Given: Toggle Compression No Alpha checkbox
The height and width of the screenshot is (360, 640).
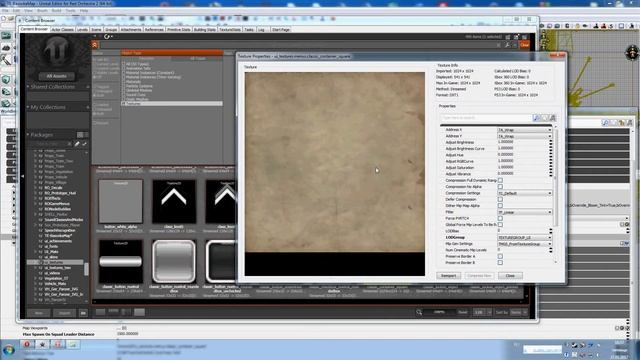Looking at the screenshot, I should [x=500, y=187].
